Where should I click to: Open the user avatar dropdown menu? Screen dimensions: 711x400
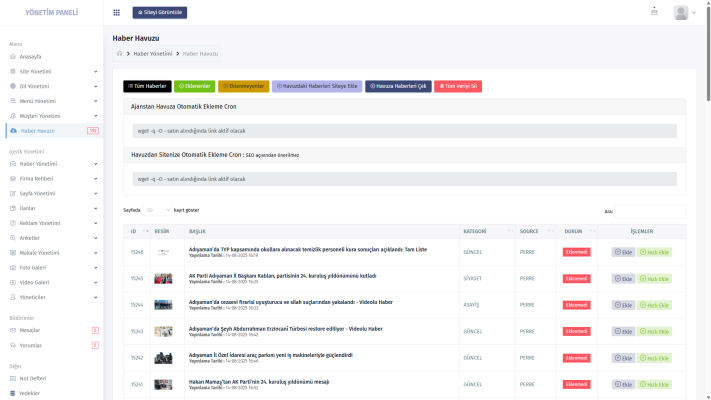click(x=684, y=13)
